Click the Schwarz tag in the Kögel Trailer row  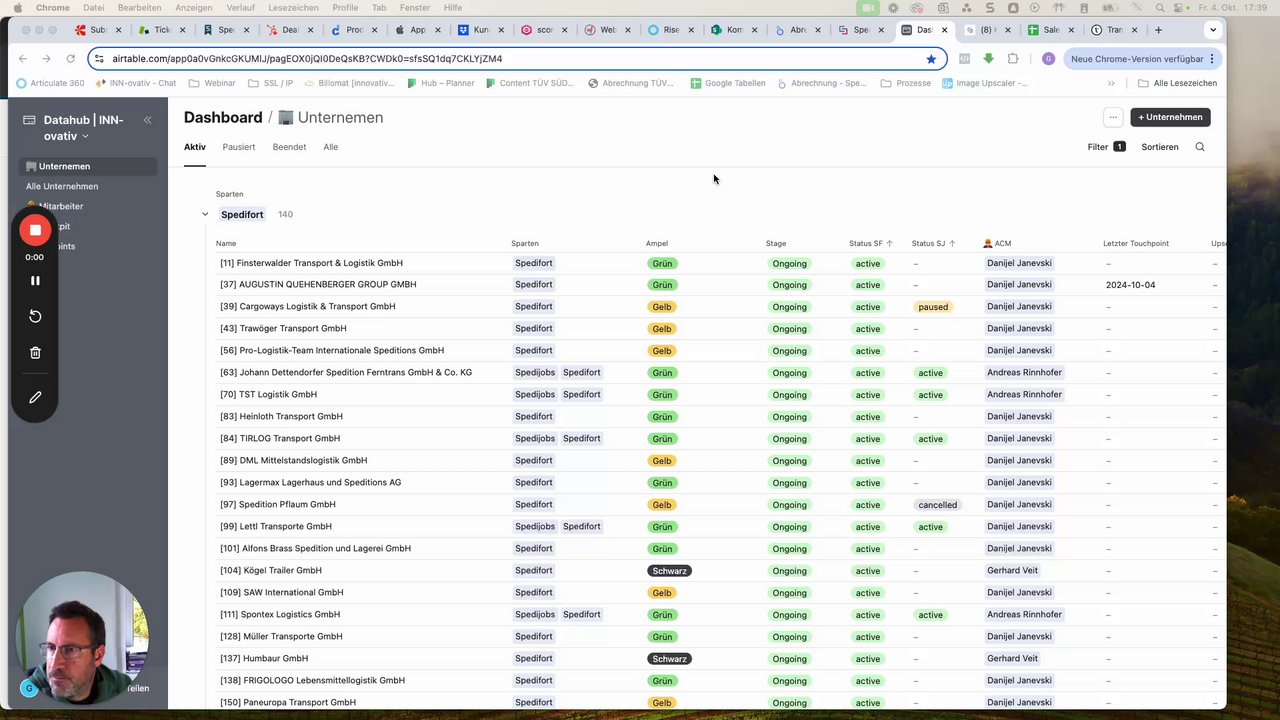[x=669, y=571]
